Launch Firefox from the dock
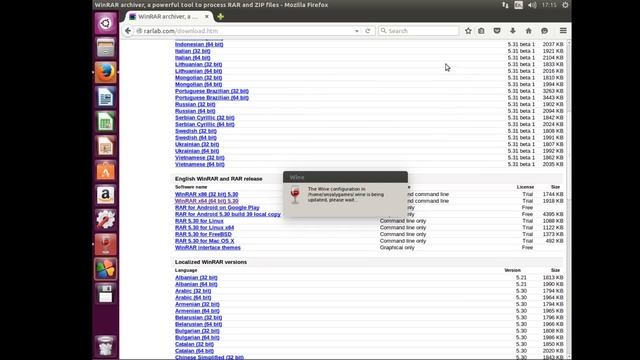This screenshot has height=360, width=640. (x=106, y=72)
